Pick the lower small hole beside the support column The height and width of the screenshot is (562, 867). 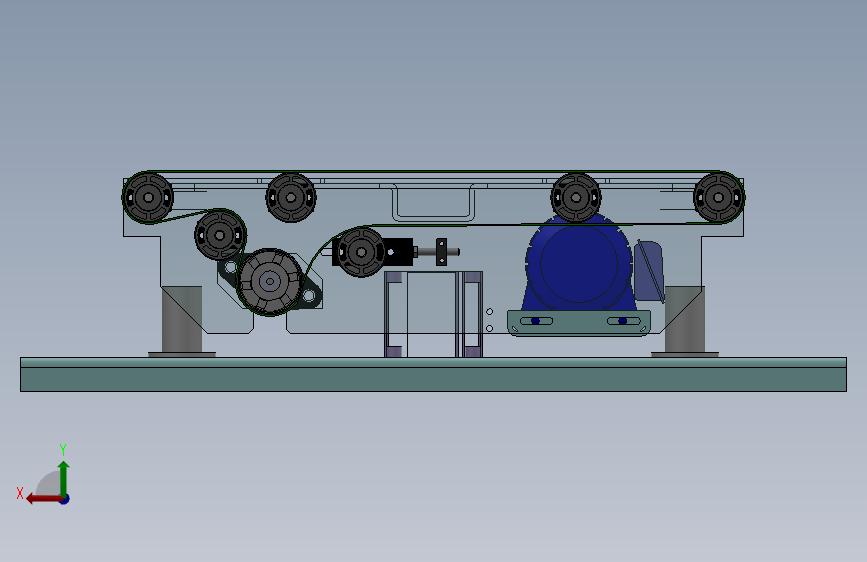click(489, 329)
